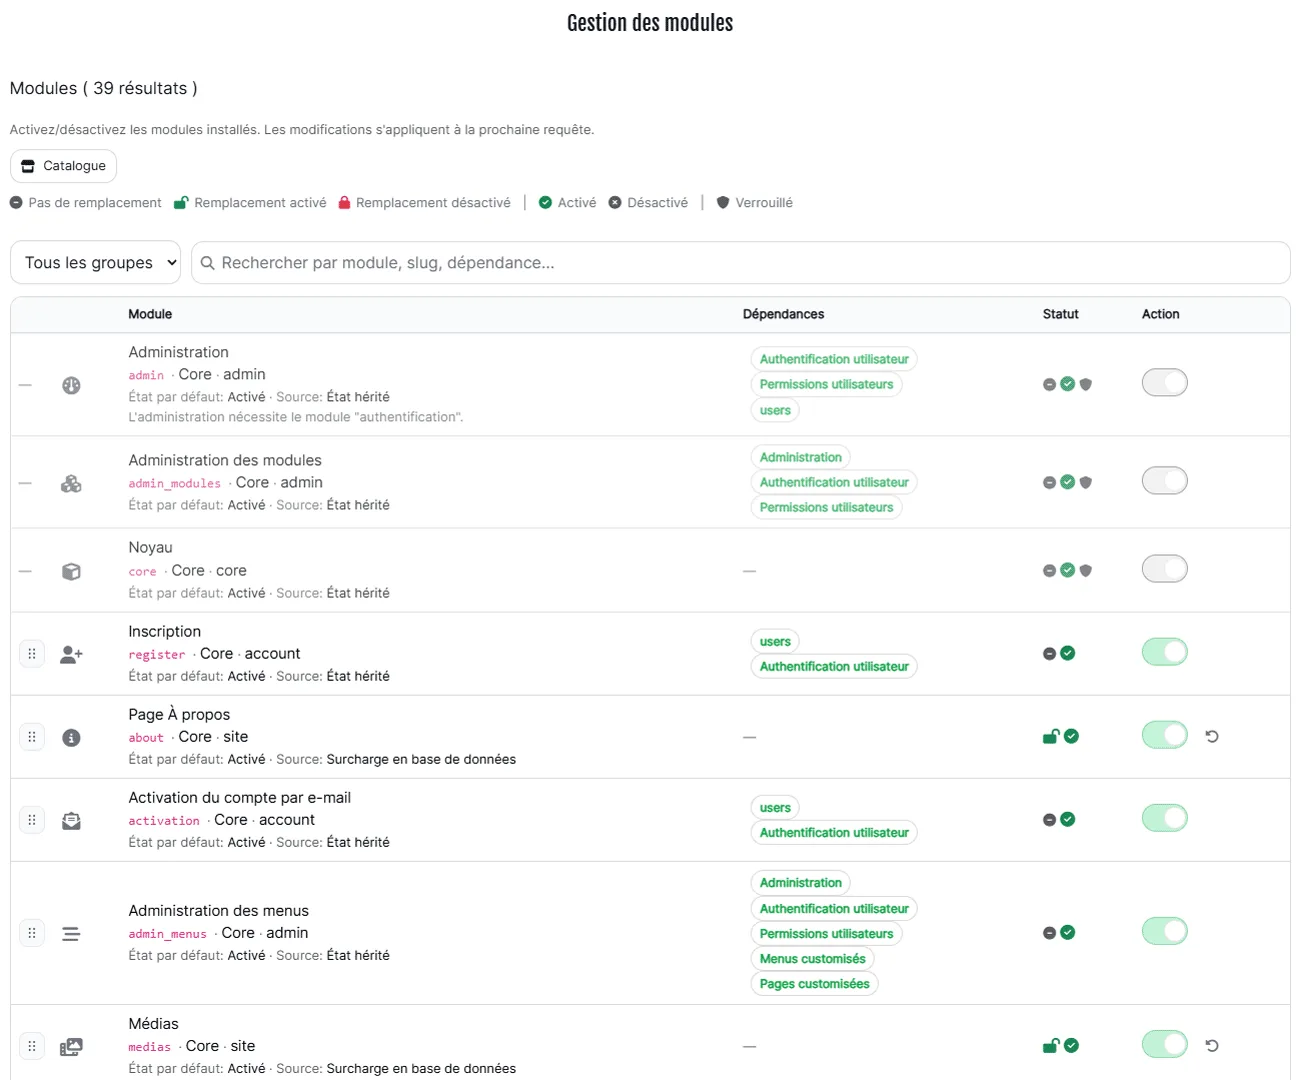This screenshot has width=1300, height=1080.
Task: Toggle the Administration module switch
Action: click(1165, 383)
